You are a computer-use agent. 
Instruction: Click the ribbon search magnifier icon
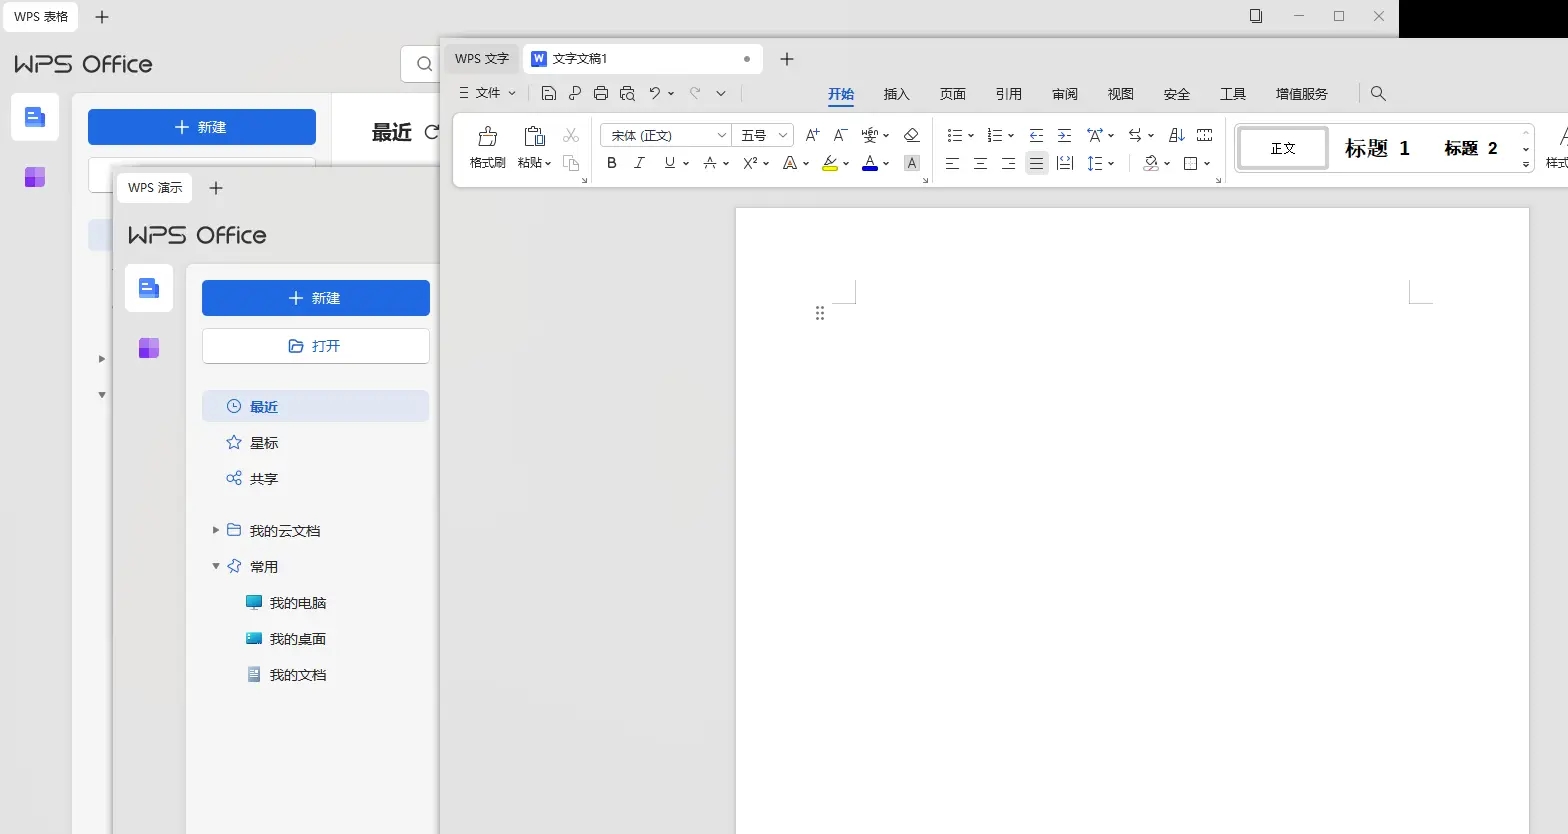pos(1378,93)
